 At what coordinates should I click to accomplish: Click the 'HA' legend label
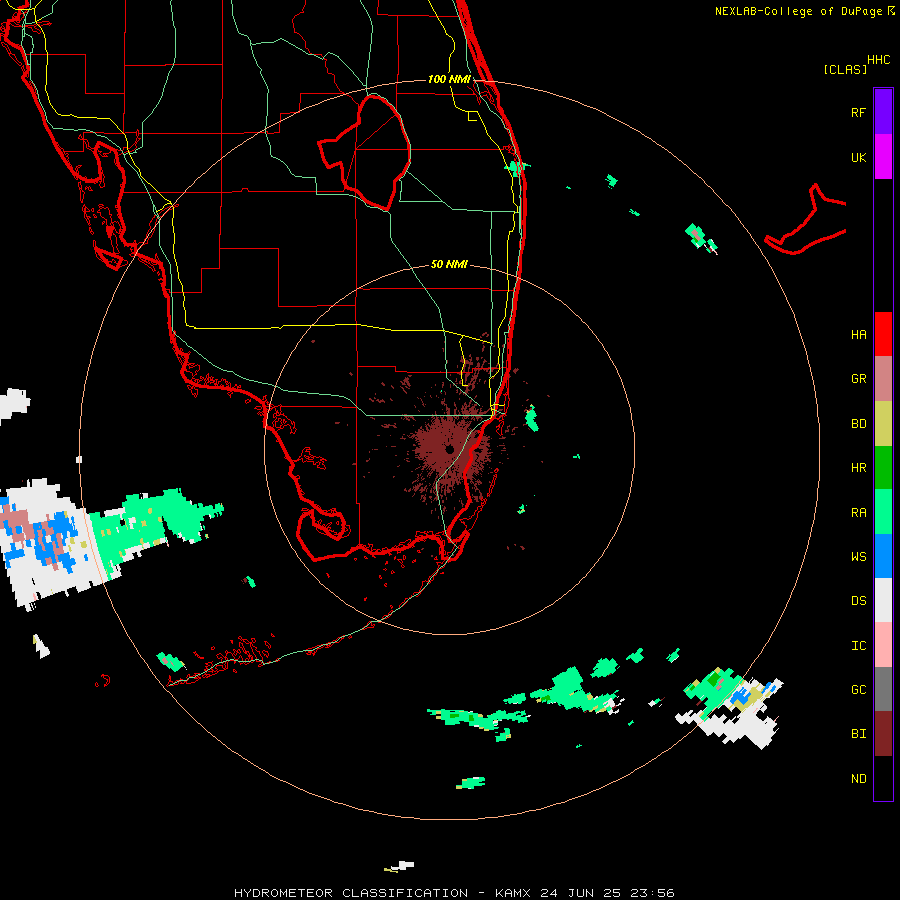tap(859, 335)
